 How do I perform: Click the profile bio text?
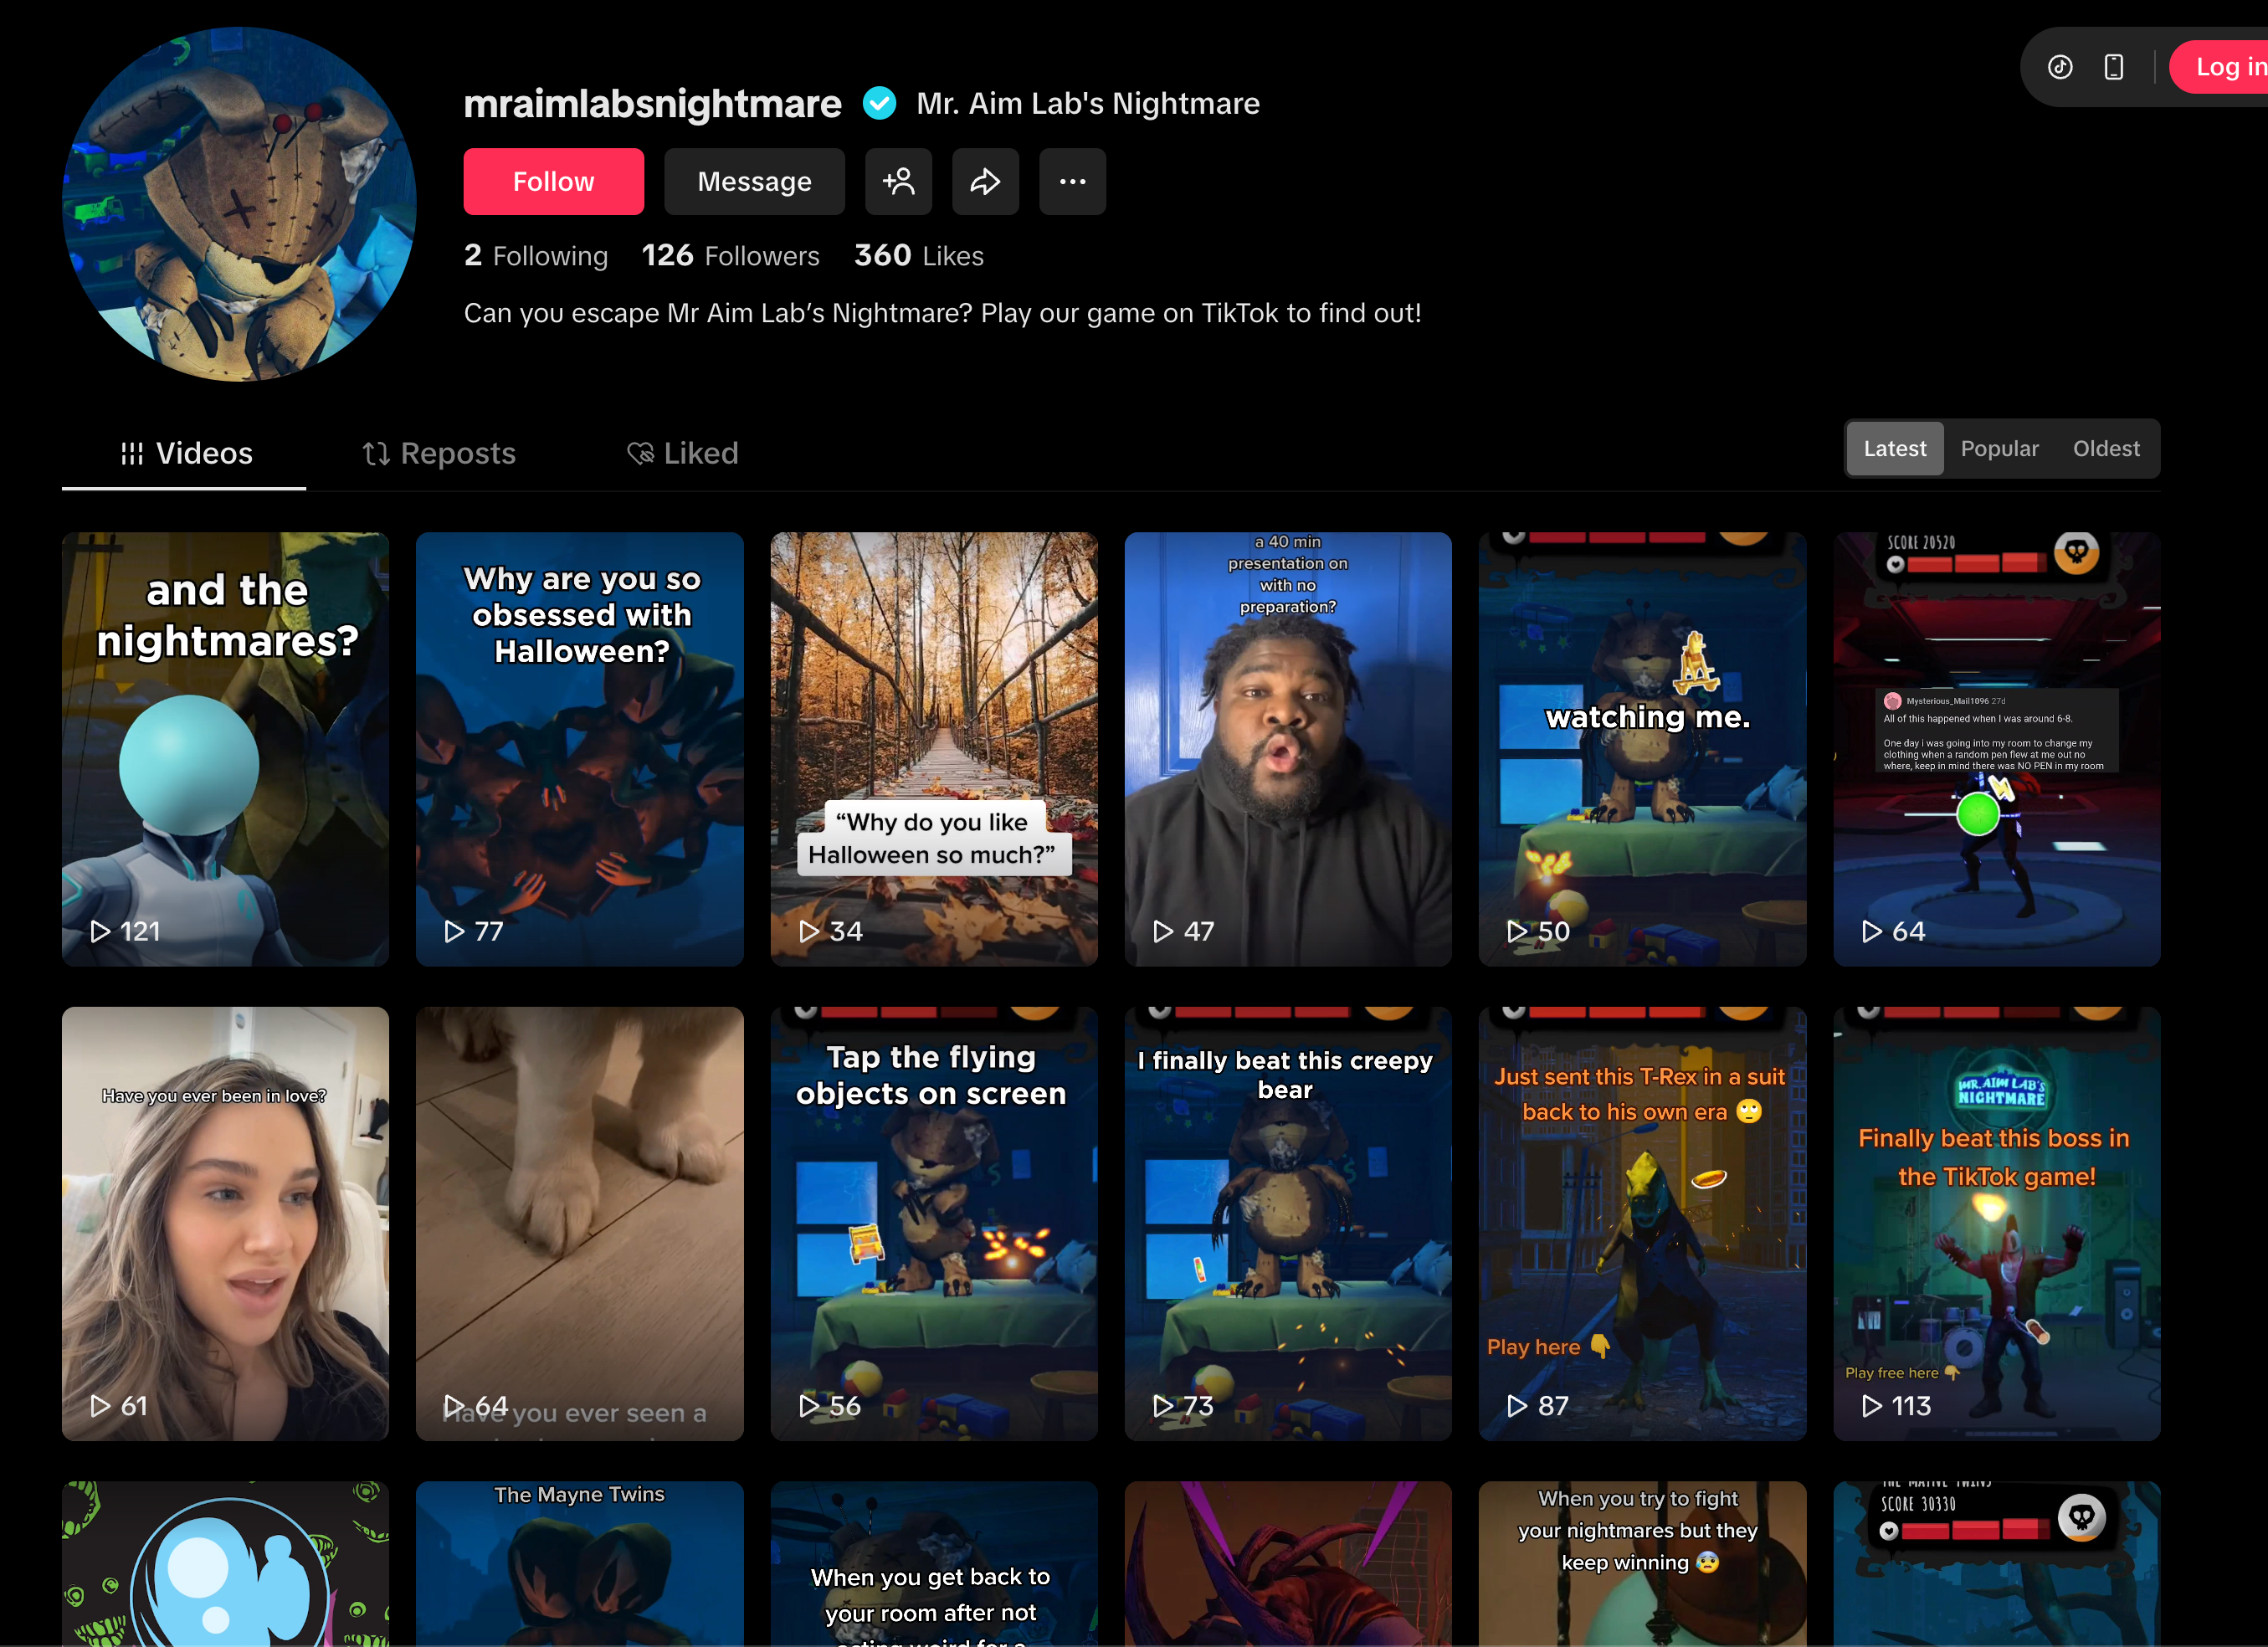point(942,313)
